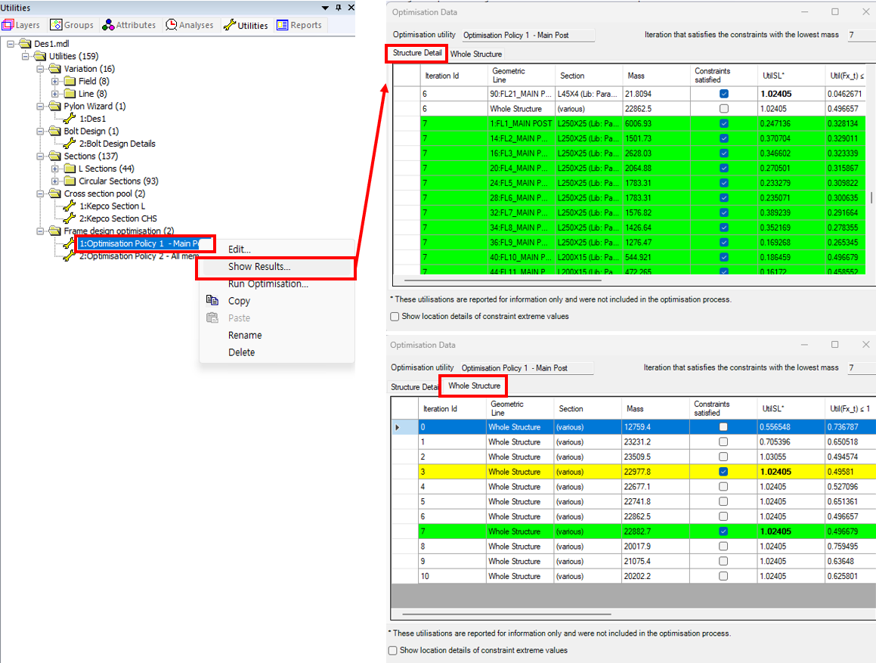Click Run Optimisation in the context menu
The image size is (876, 663).
pyautogui.click(x=267, y=284)
